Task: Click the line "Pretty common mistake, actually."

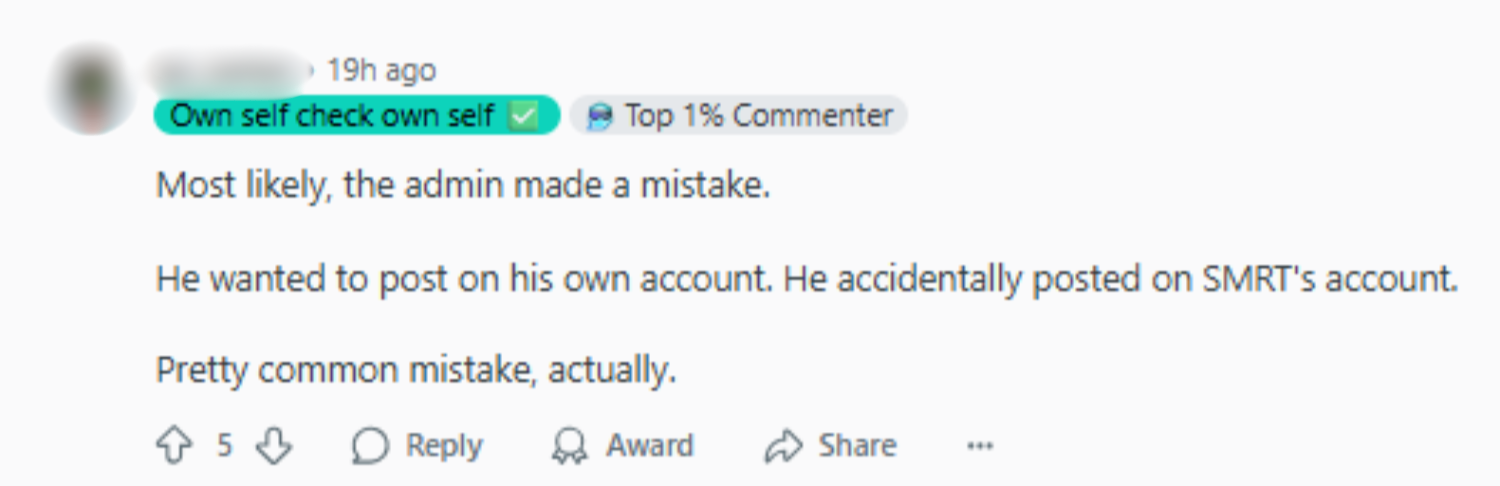Action: (x=416, y=371)
